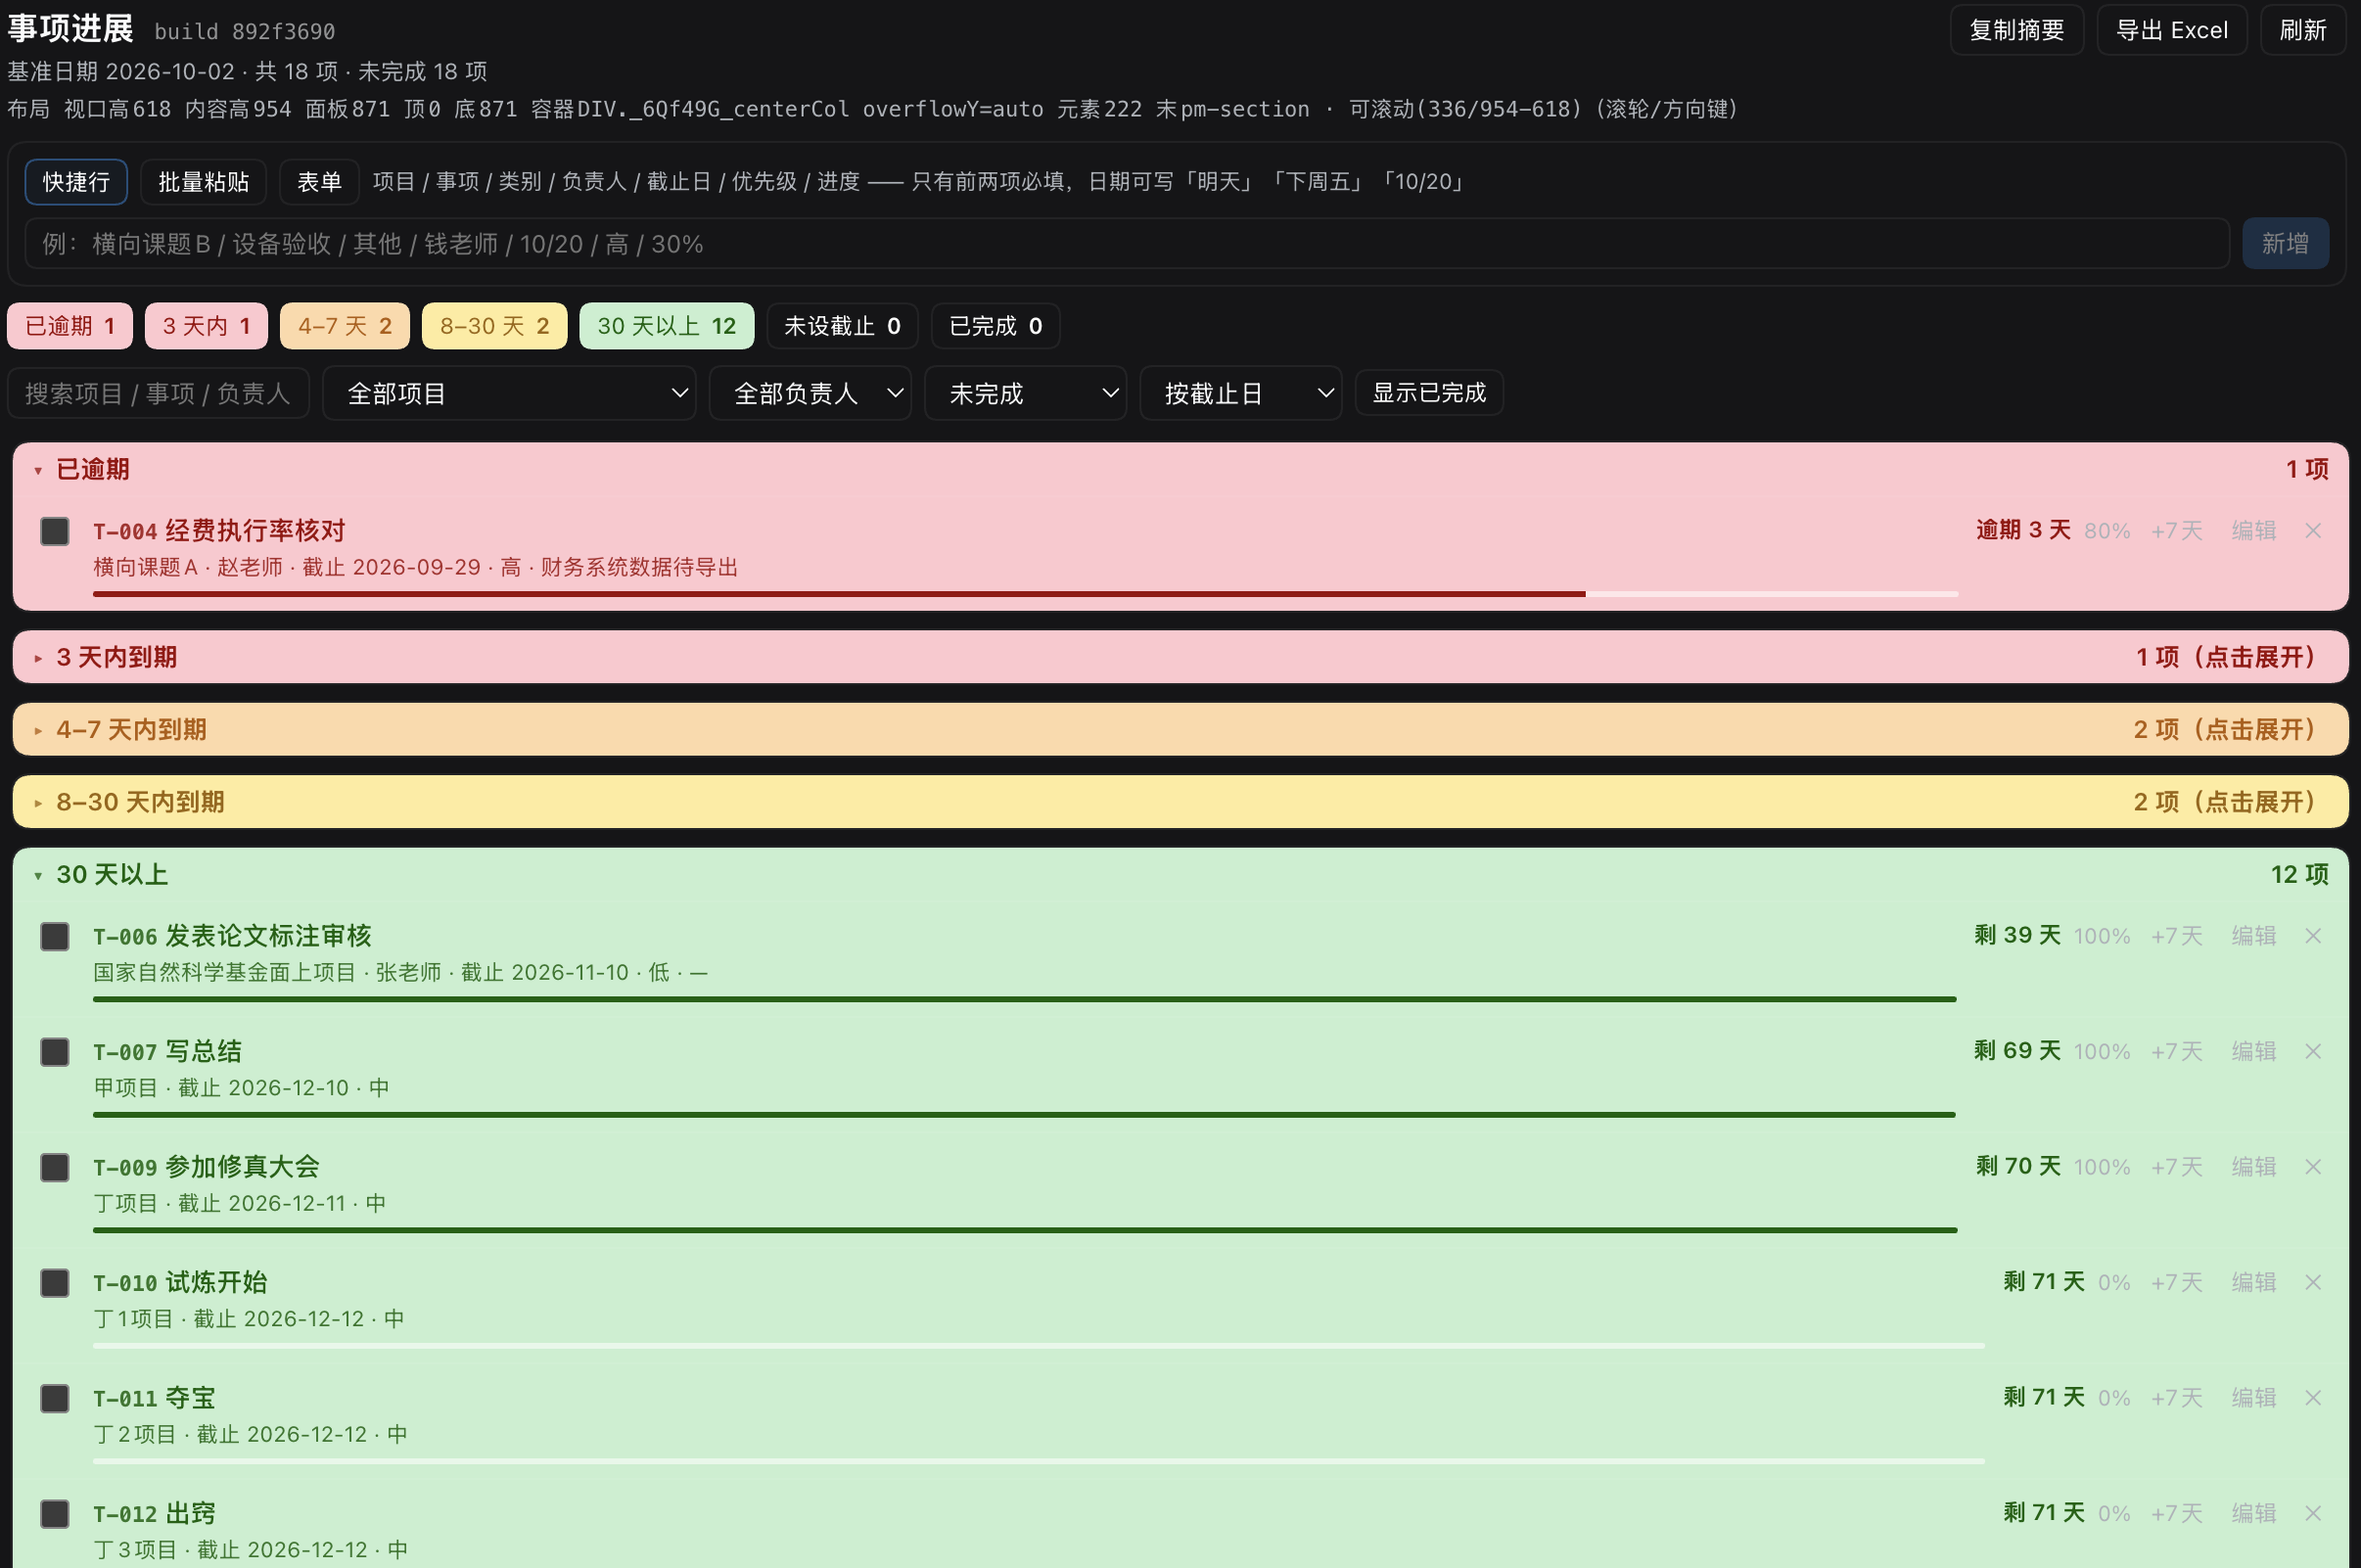Viewport: 2361px width, 1568px height.
Task: Click 编辑 on T-006 row
Action: point(2254,936)
